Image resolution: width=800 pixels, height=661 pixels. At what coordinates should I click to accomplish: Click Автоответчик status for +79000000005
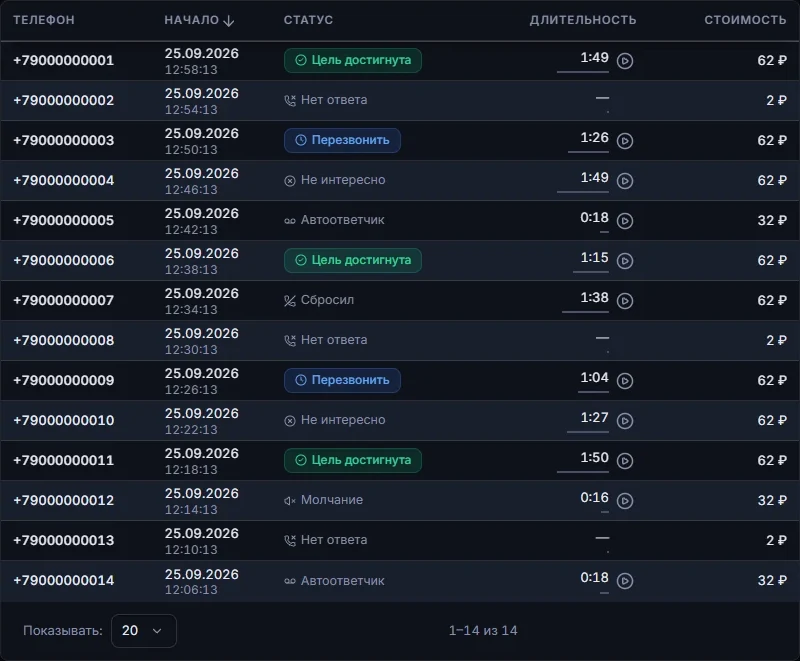(334, 220)
